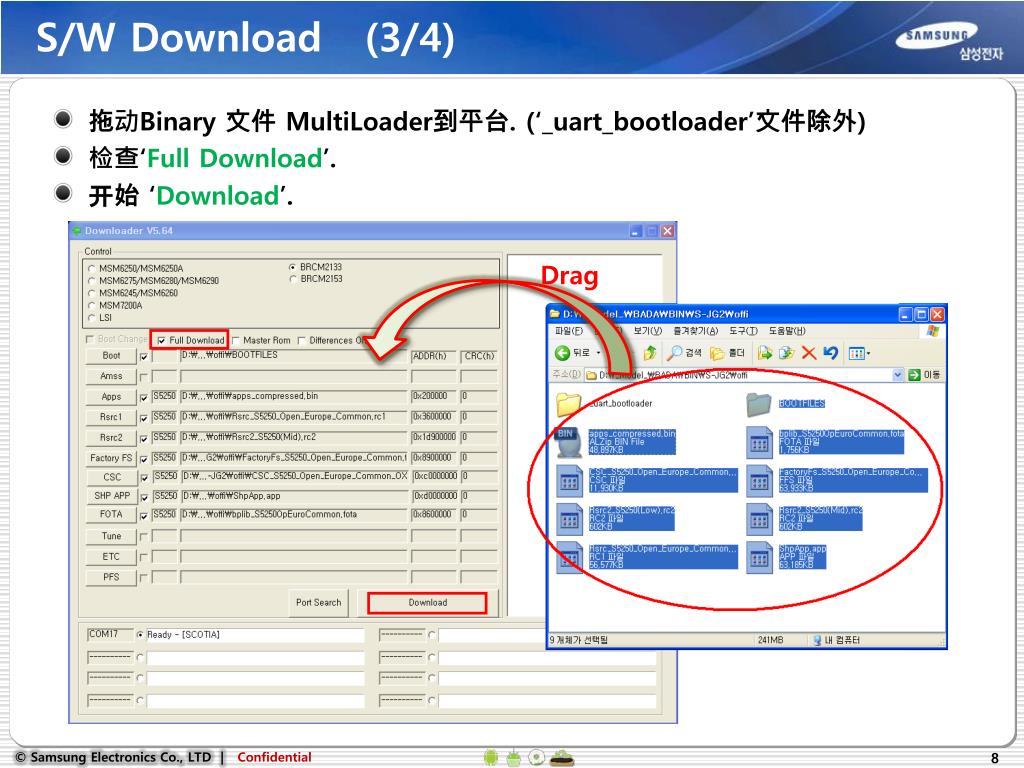Select the MSM6275/MSM6280/MSM6290 radio option
This screenshot has height=768, width=1024.
pos(91,281)
